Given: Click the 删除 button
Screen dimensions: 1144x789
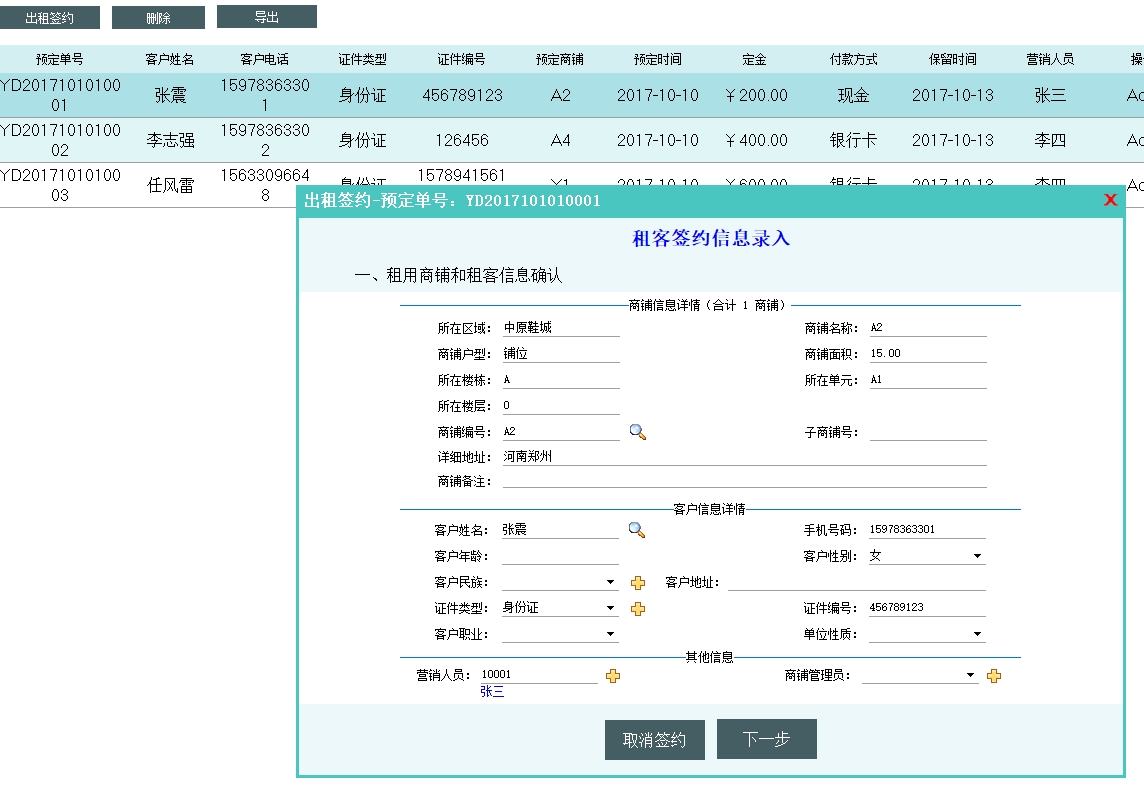Looking at the screenshot, I should (x=158, y=18).
